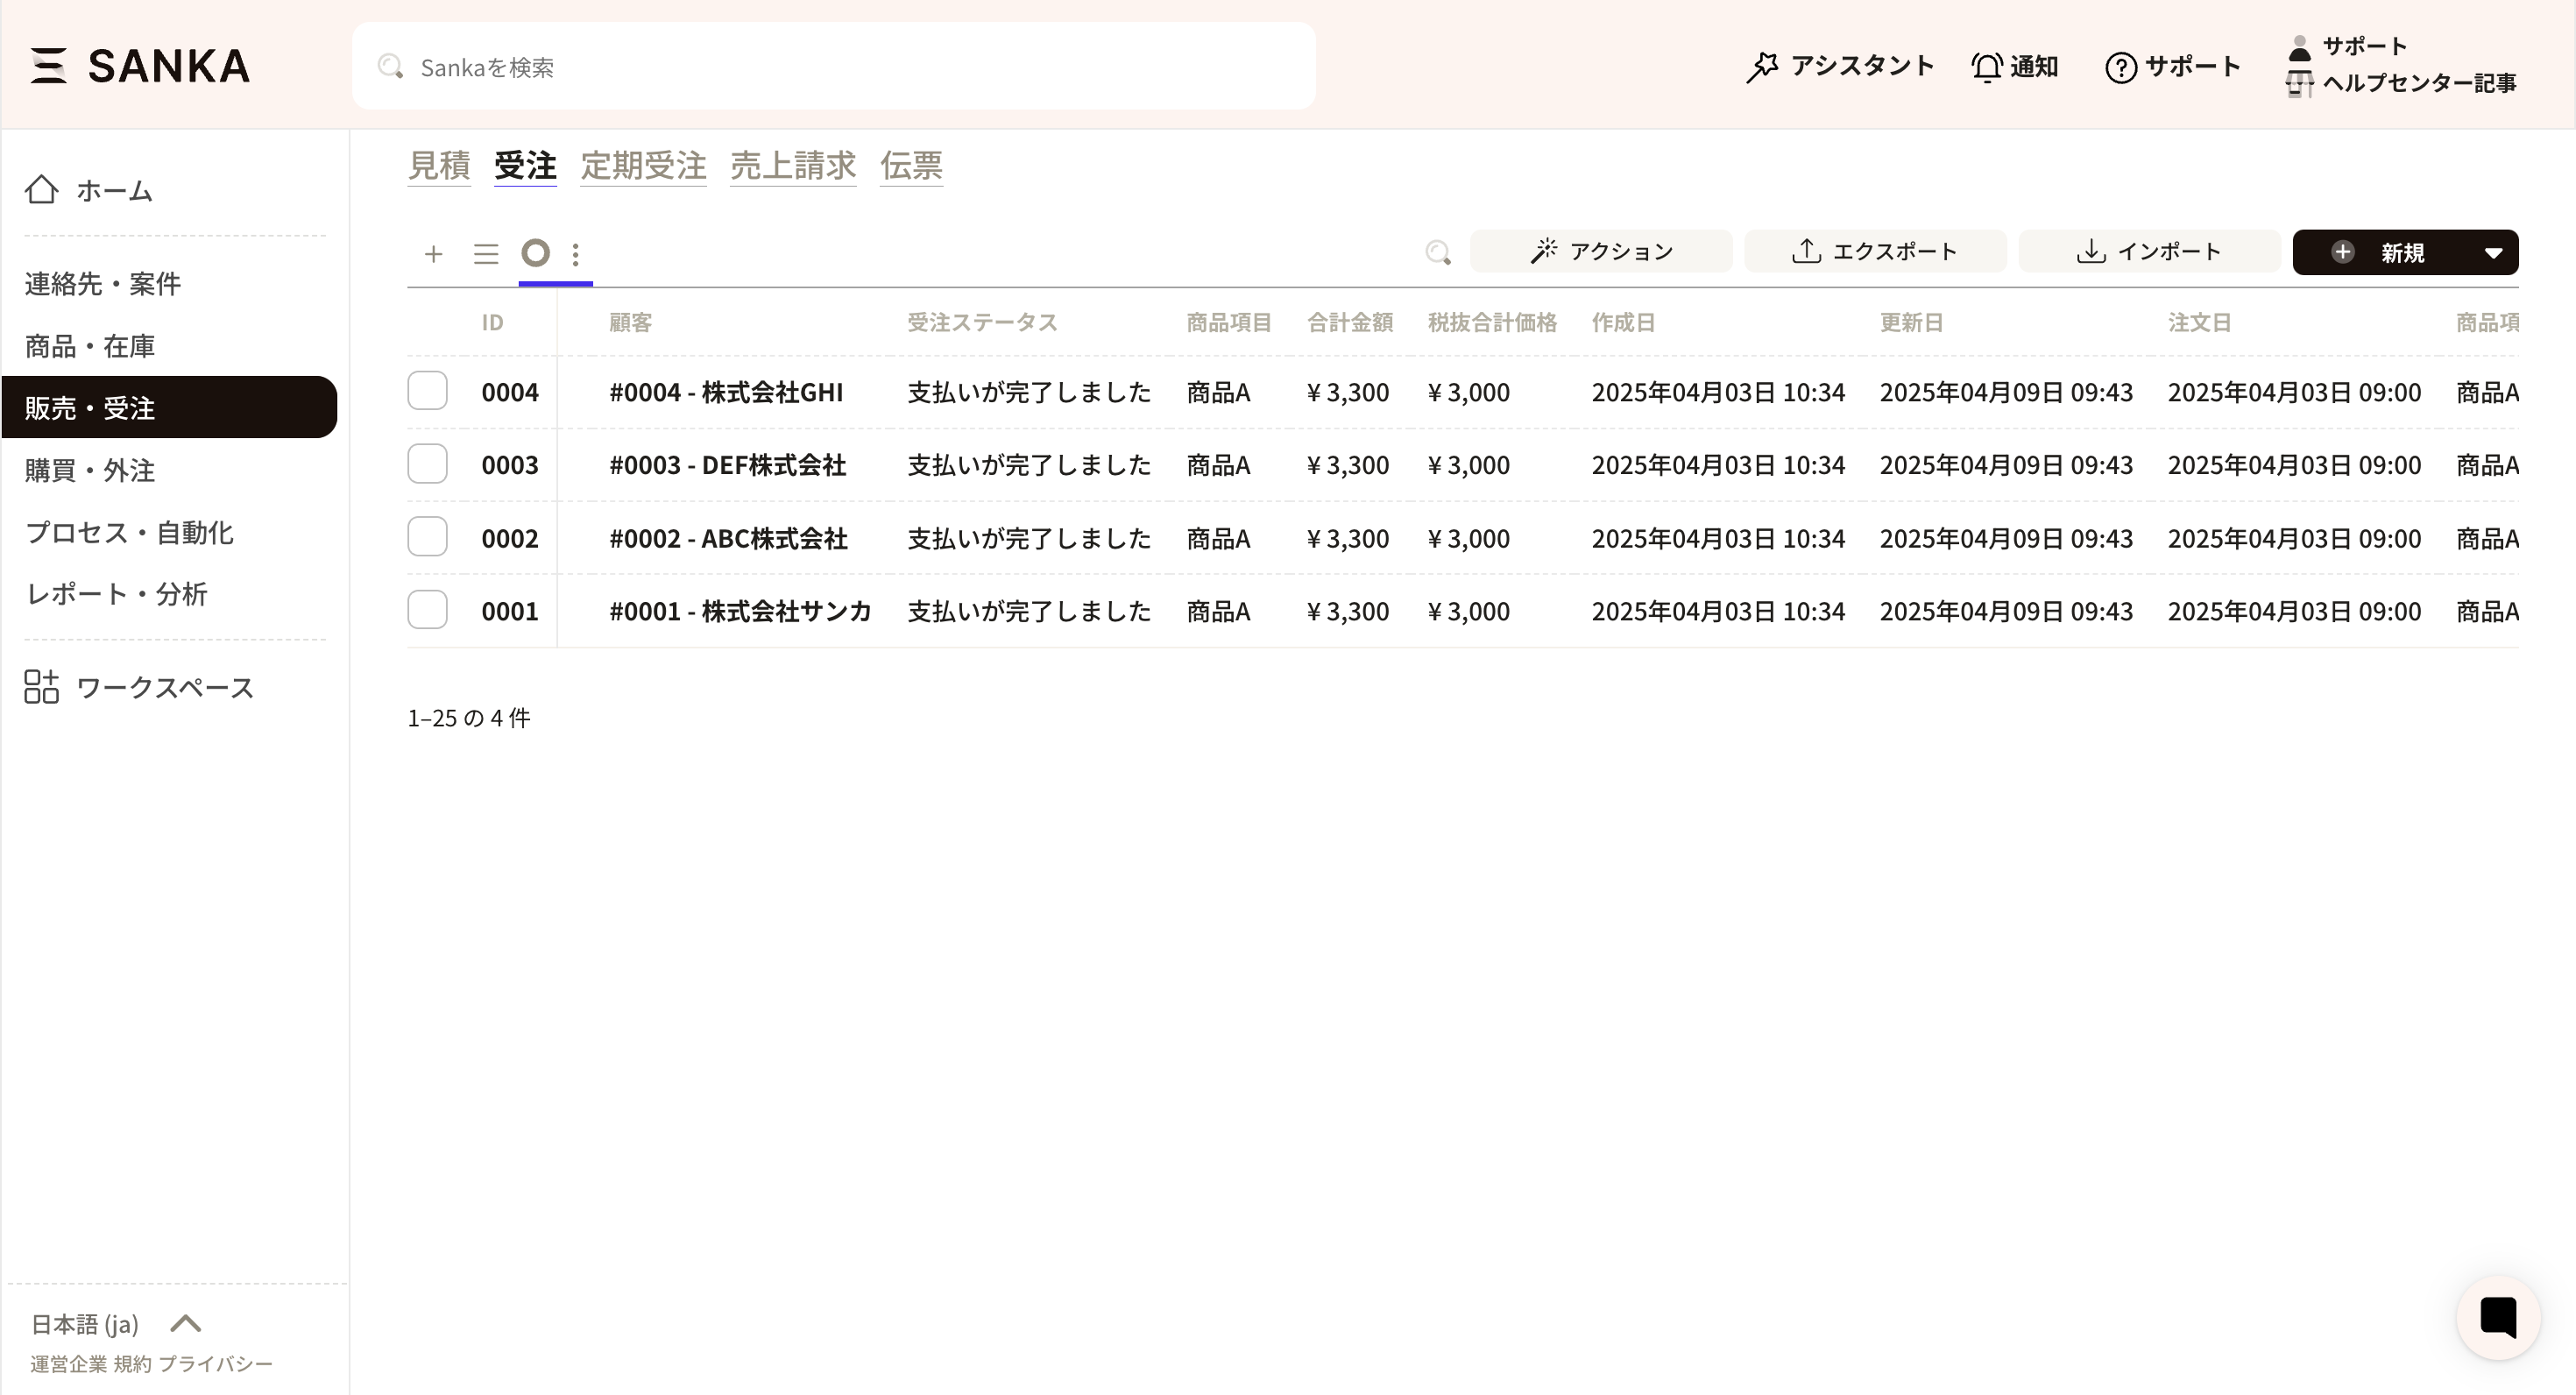The image size is (2576, 1395).
Task: Open the three-dot view options menu
Action: (x=576, y=254)
